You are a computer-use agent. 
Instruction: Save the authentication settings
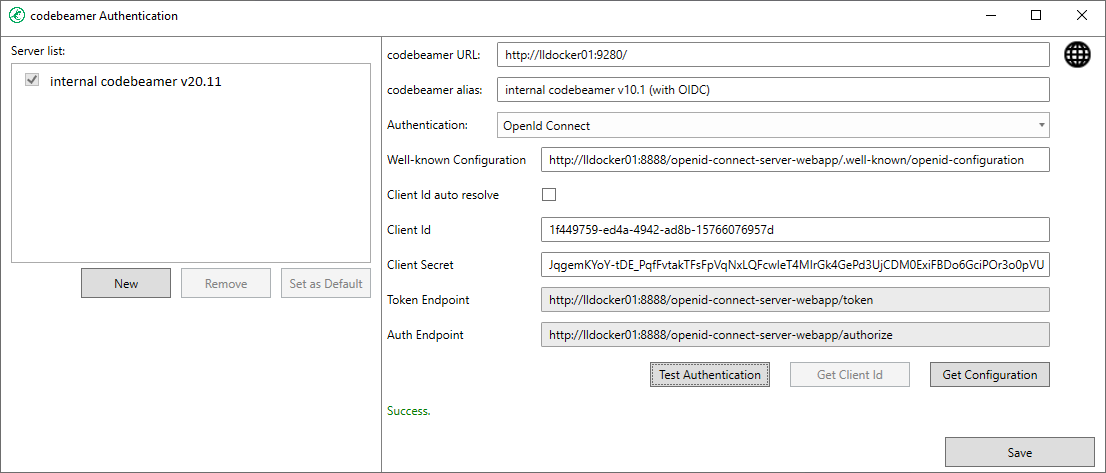tap(1019, 452)
